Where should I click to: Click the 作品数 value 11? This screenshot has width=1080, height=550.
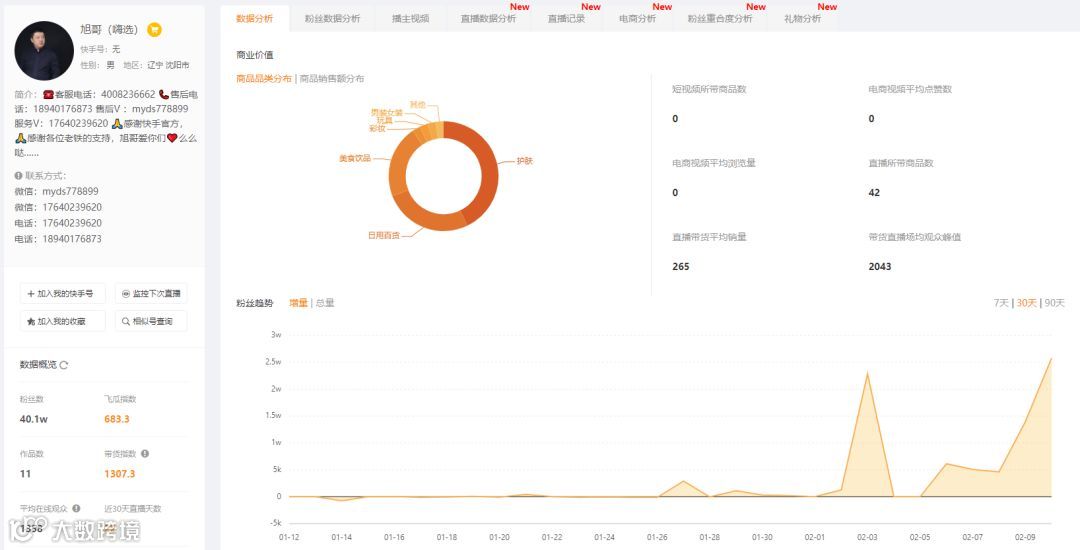coord(25,474)
